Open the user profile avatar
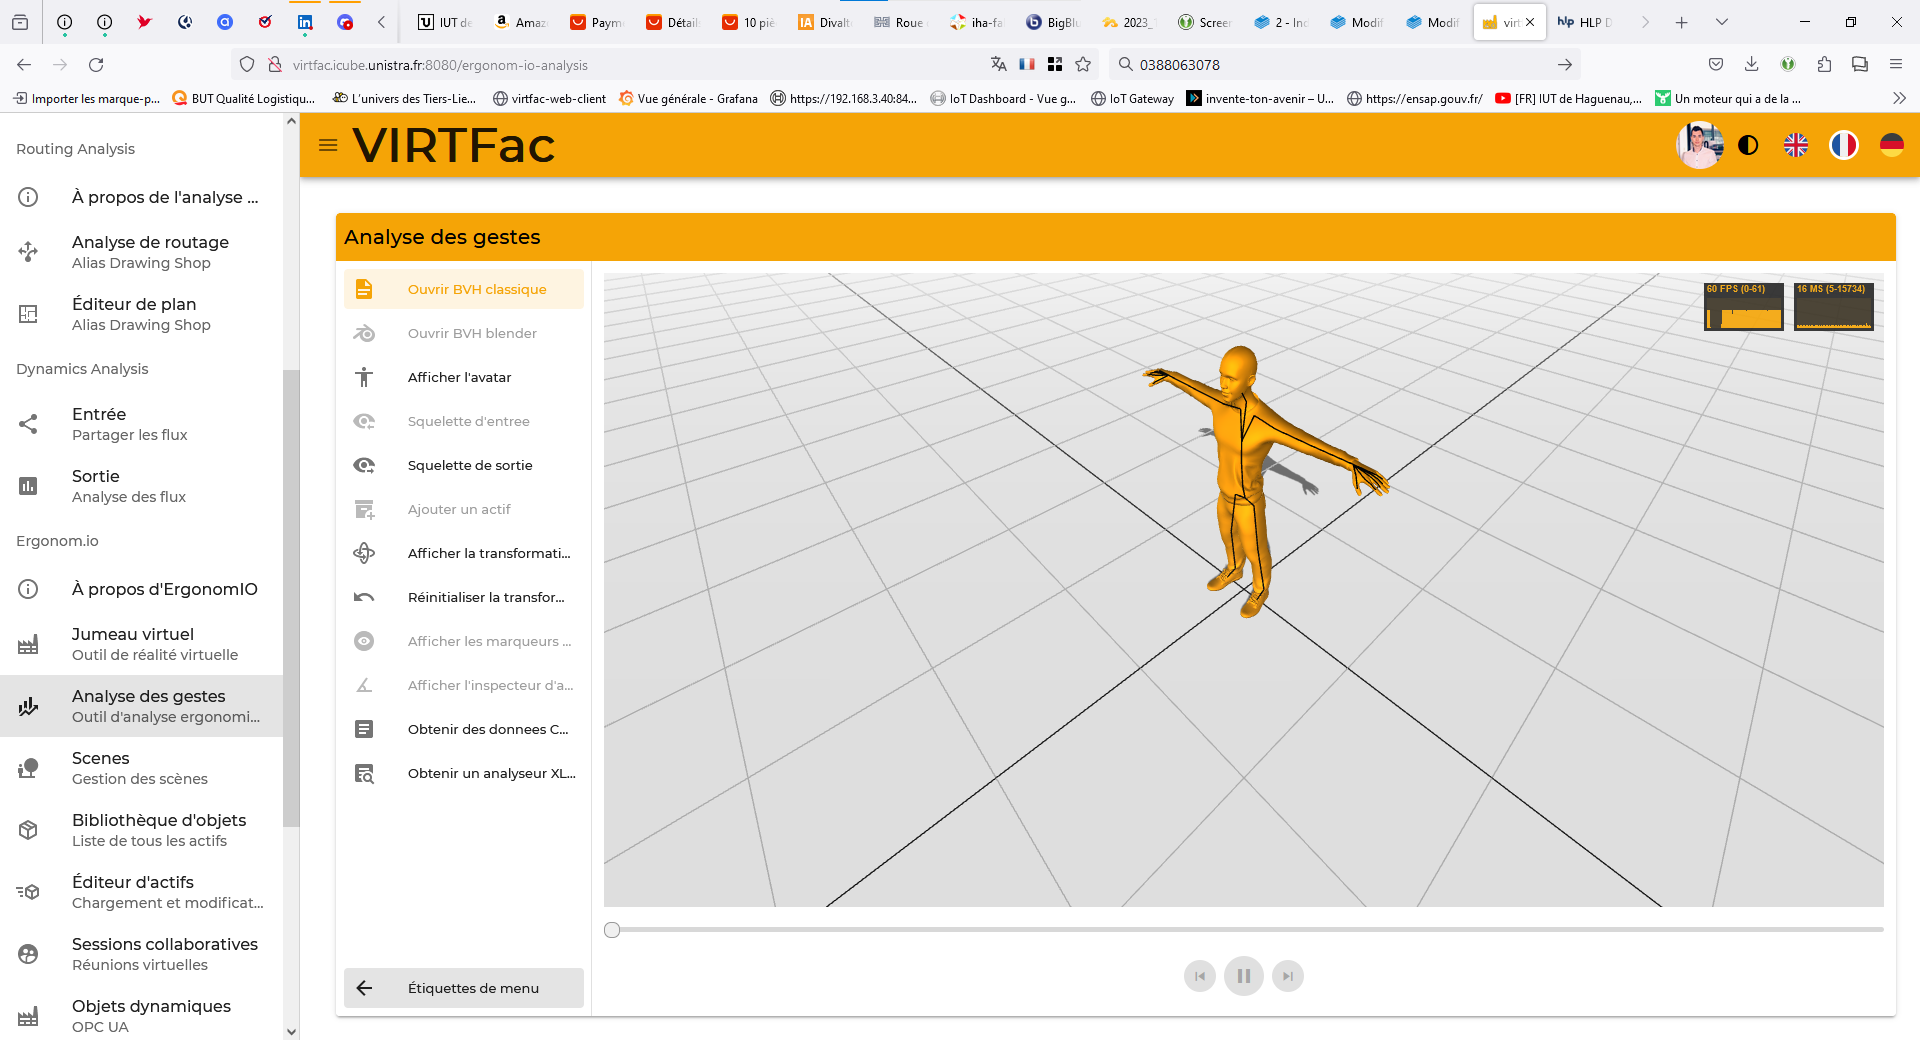The image size is (1920, 1040). point(1700,145)
